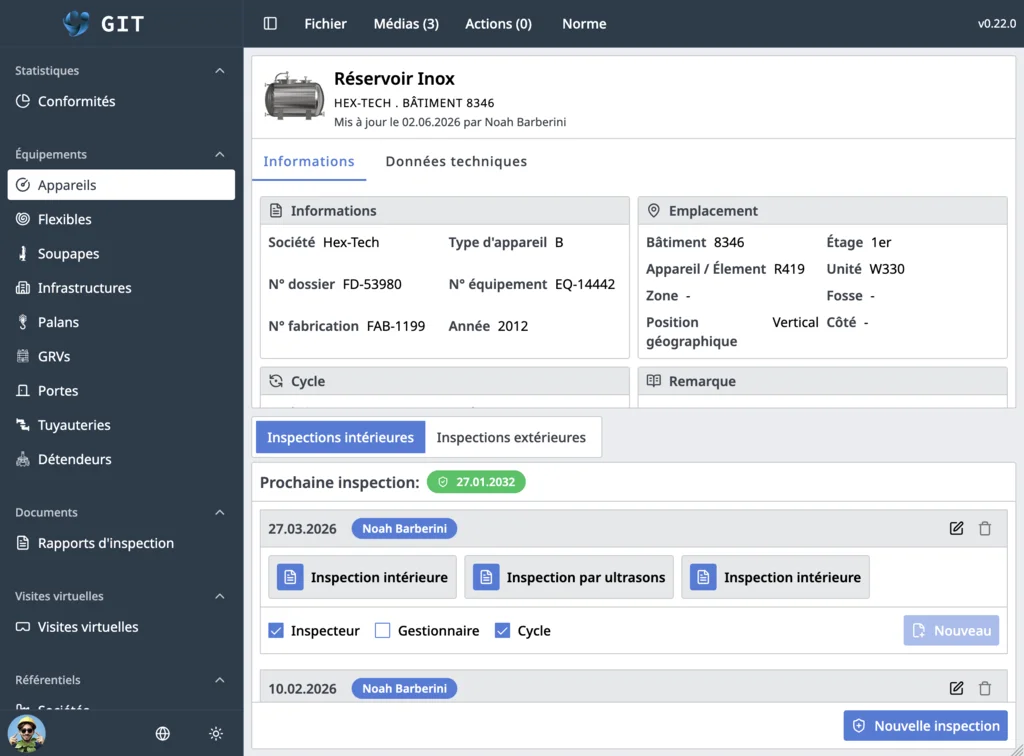
Task: Collapse the Équipements section
Action: (x=219, y=154)
